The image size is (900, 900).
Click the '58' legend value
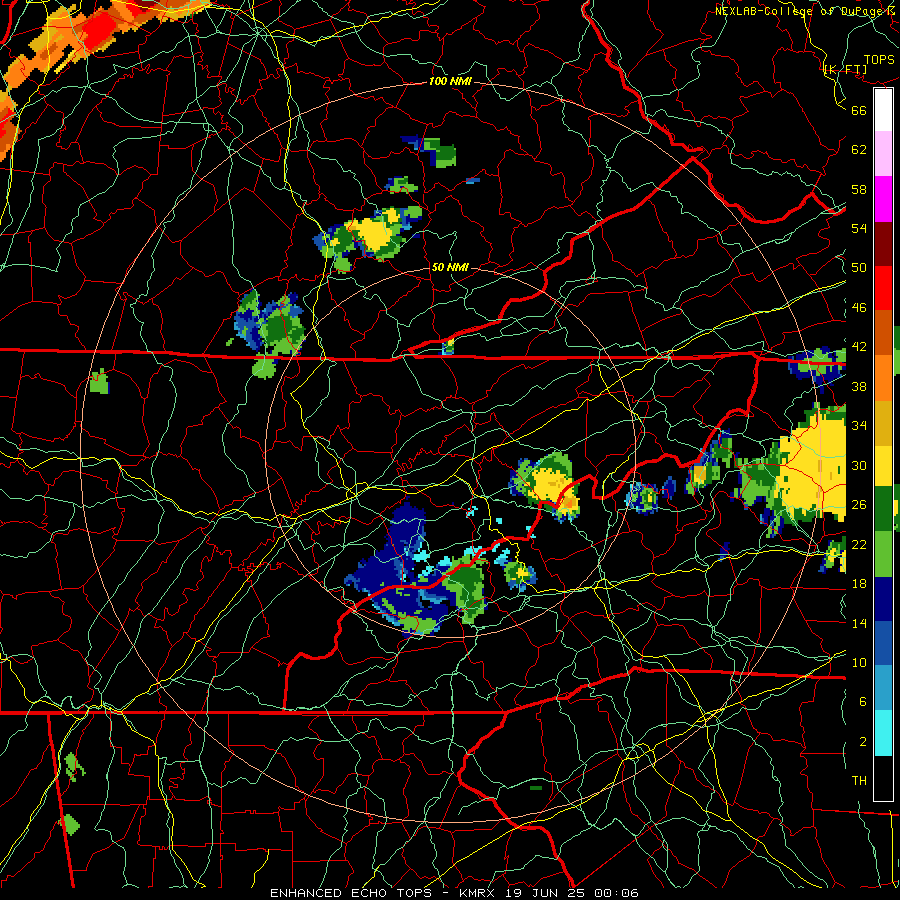pyautogui.click(x=859, y=189)
